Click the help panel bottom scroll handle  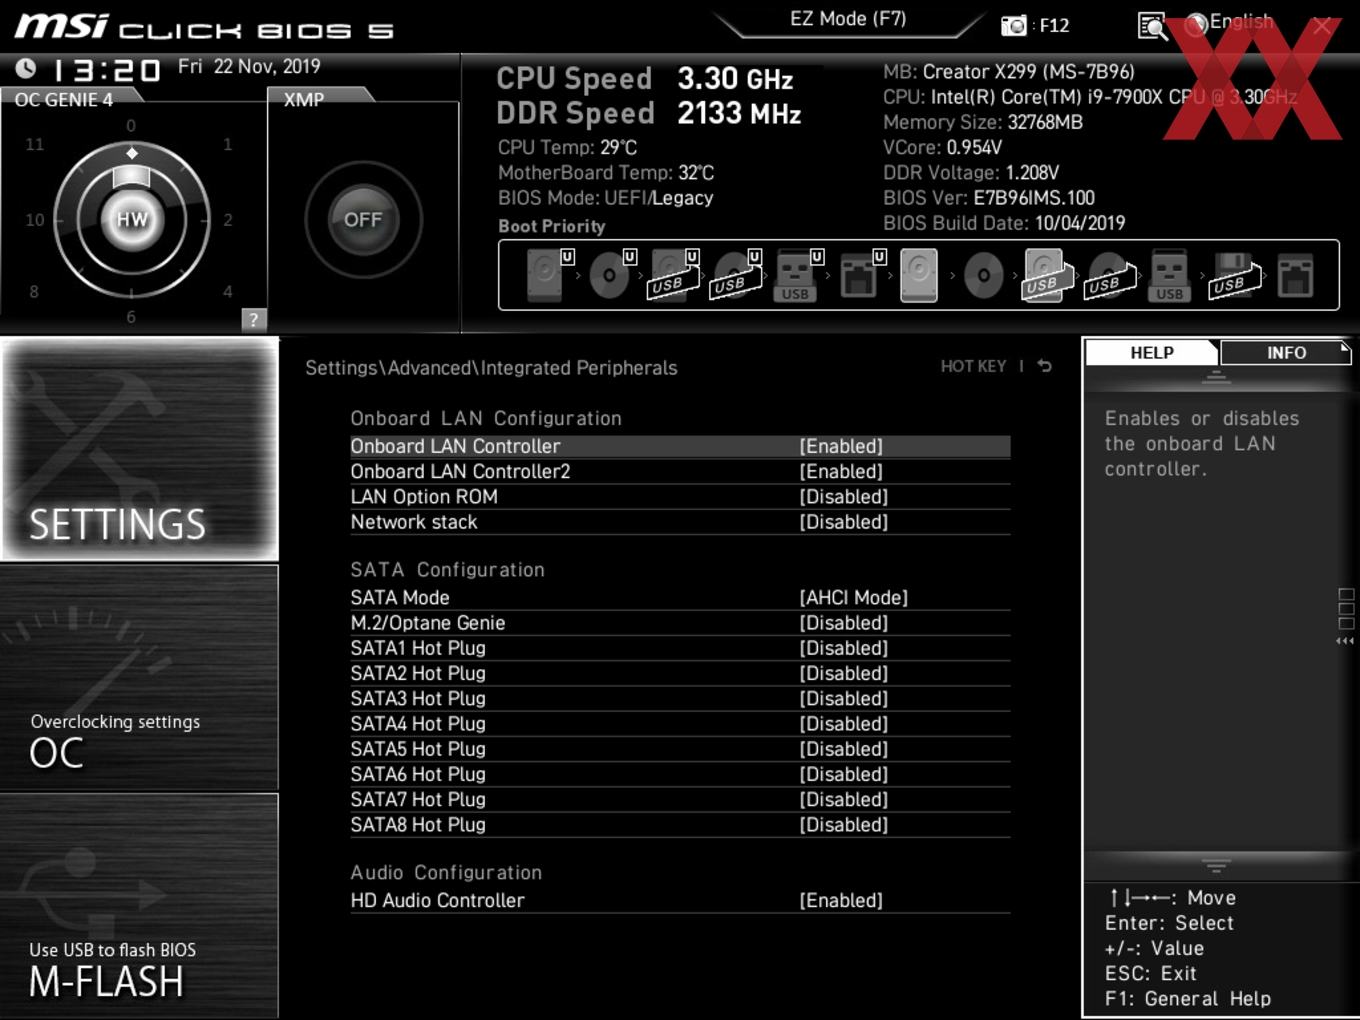point(1216,865)
